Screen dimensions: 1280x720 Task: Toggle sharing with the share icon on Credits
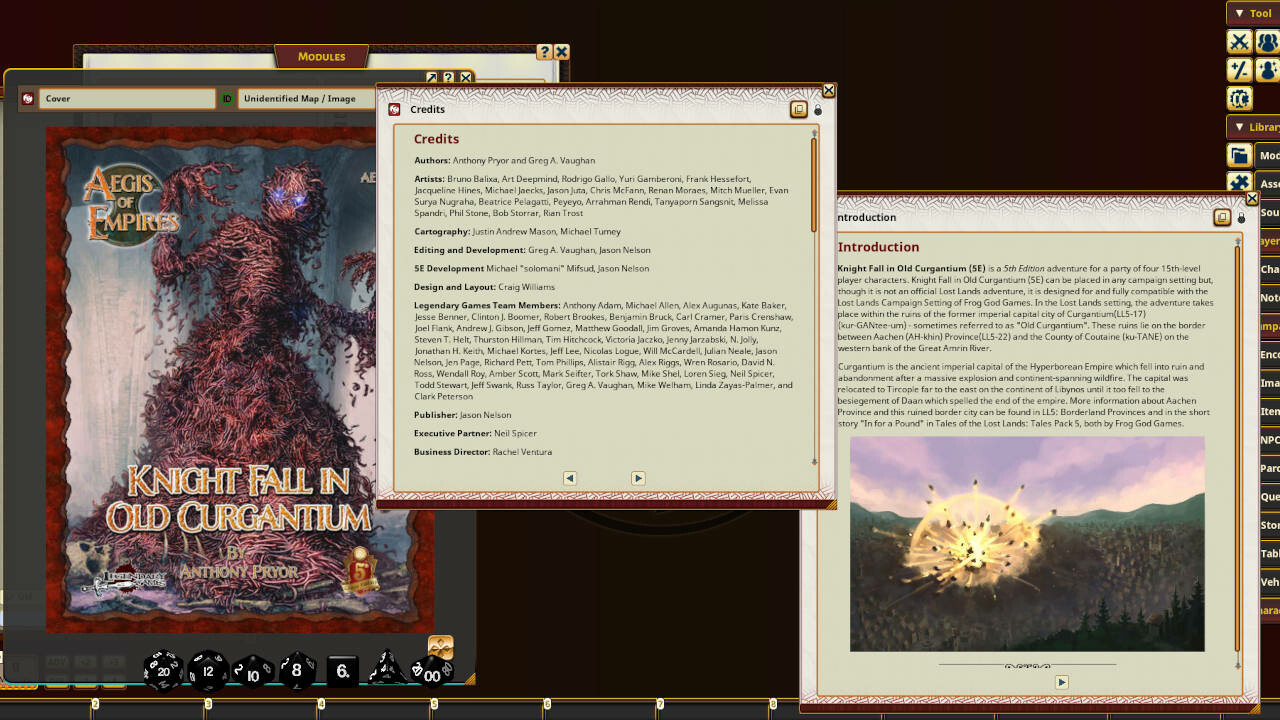tap(799, 108)
